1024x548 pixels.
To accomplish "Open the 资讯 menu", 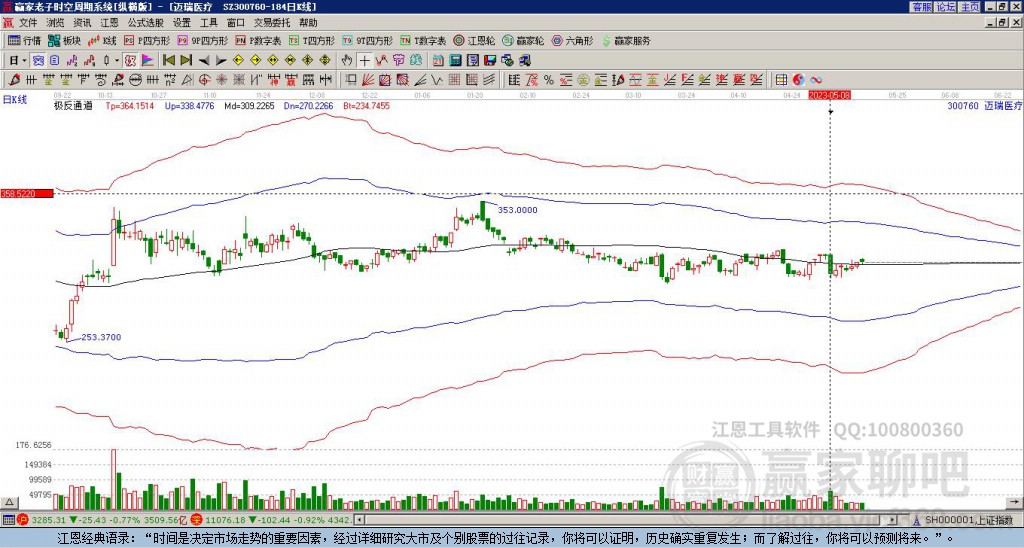I will click(82, 23).
